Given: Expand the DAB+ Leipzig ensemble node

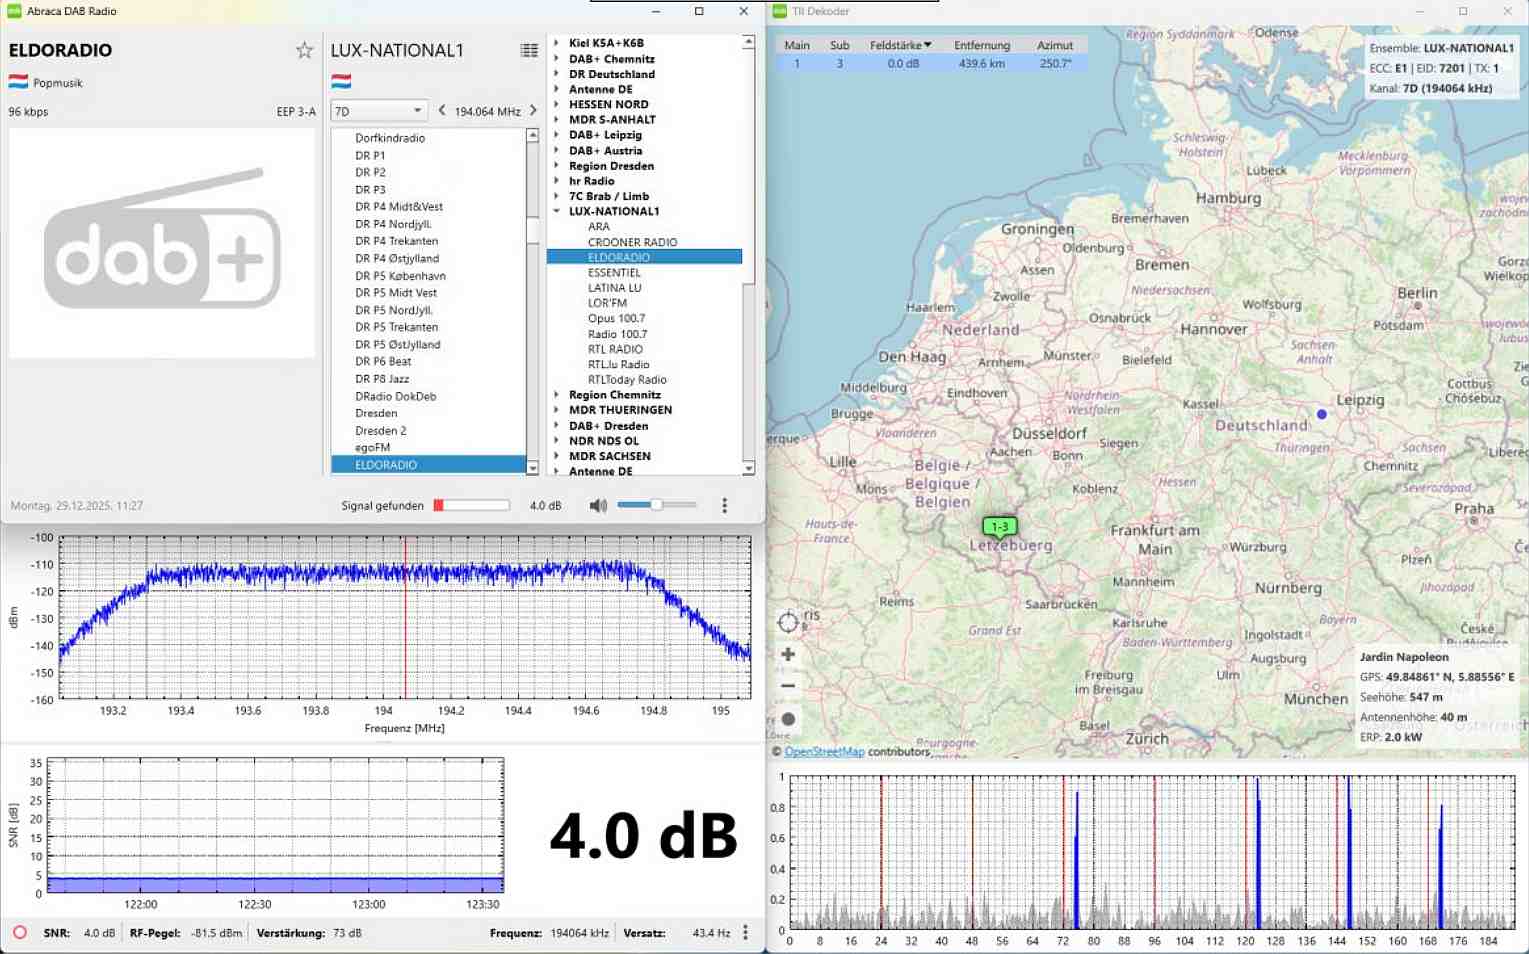Looking at the screenshot, I should point(557,135).
